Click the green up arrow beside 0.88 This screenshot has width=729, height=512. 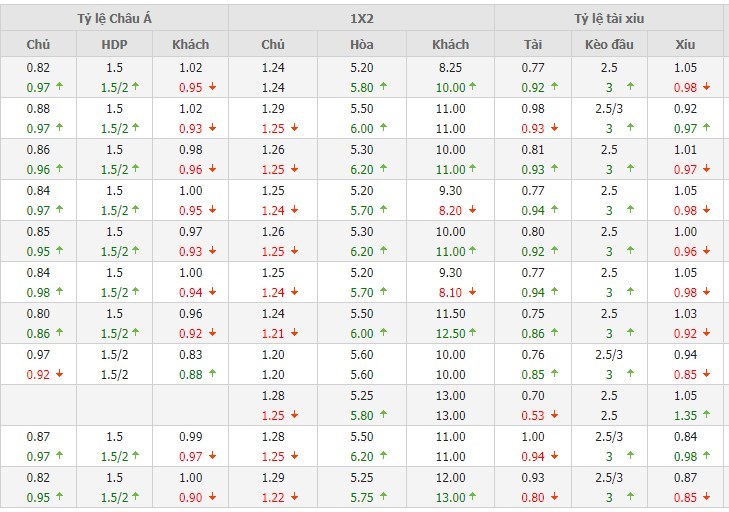(212, 374)
